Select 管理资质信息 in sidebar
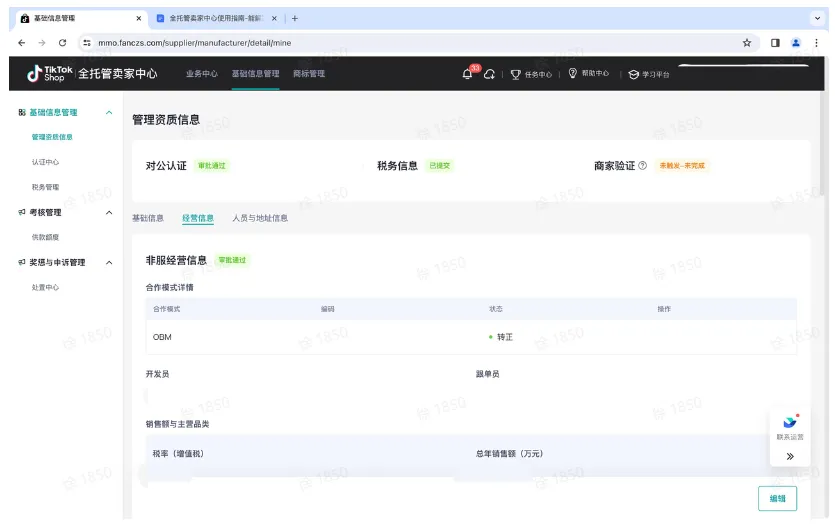This screenshot has height=530, width=835. click(52, 137)
